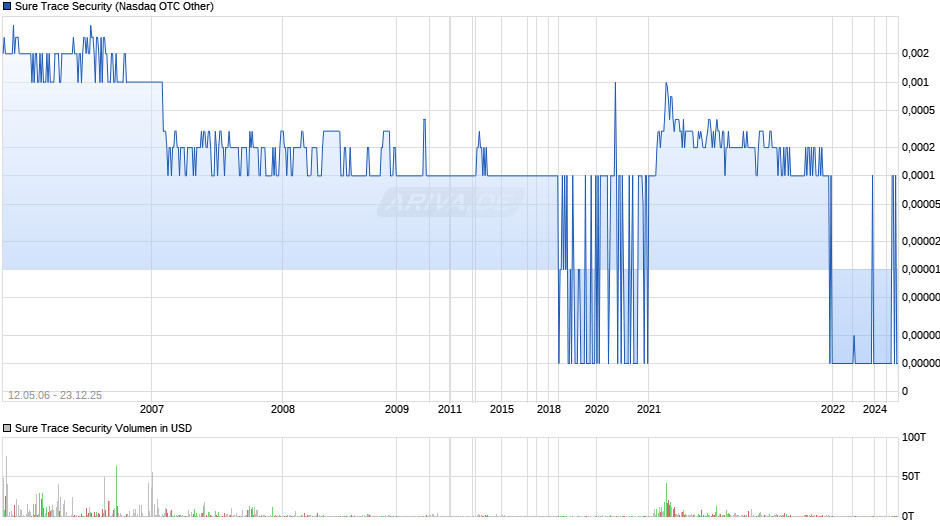Click the 0,001 price axis value
This screenshot has height=526, width=940.
tap(915, 82)
